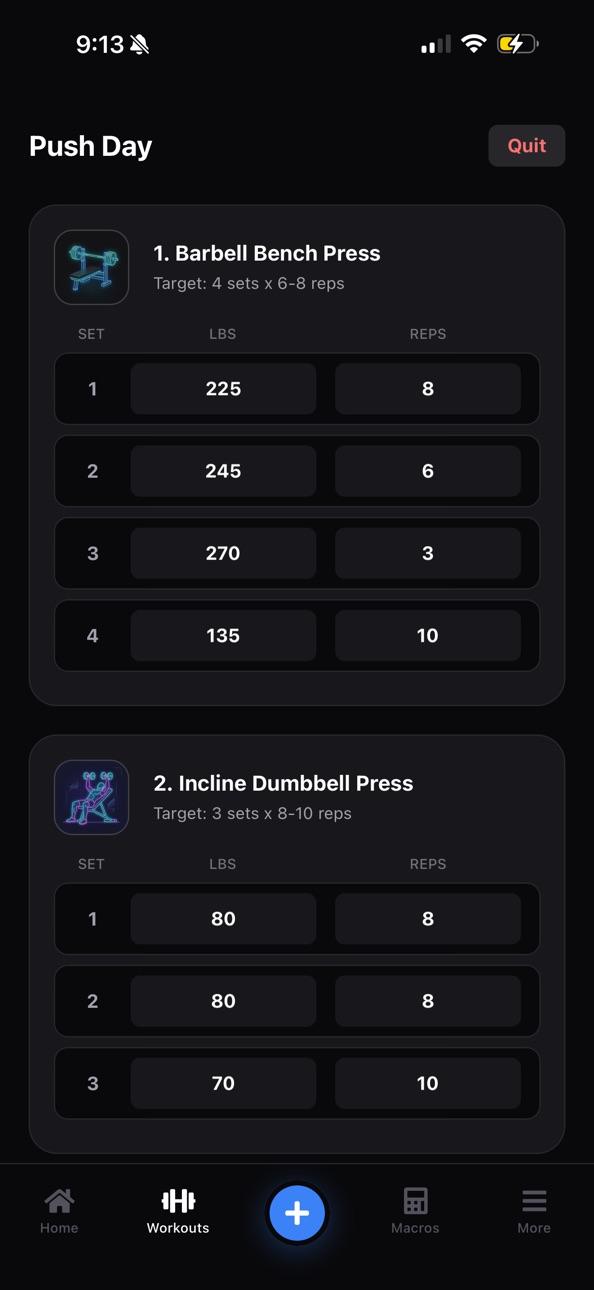
Task: Tap the Barbell Bench Press title
Action: click(x=267, y=253)
